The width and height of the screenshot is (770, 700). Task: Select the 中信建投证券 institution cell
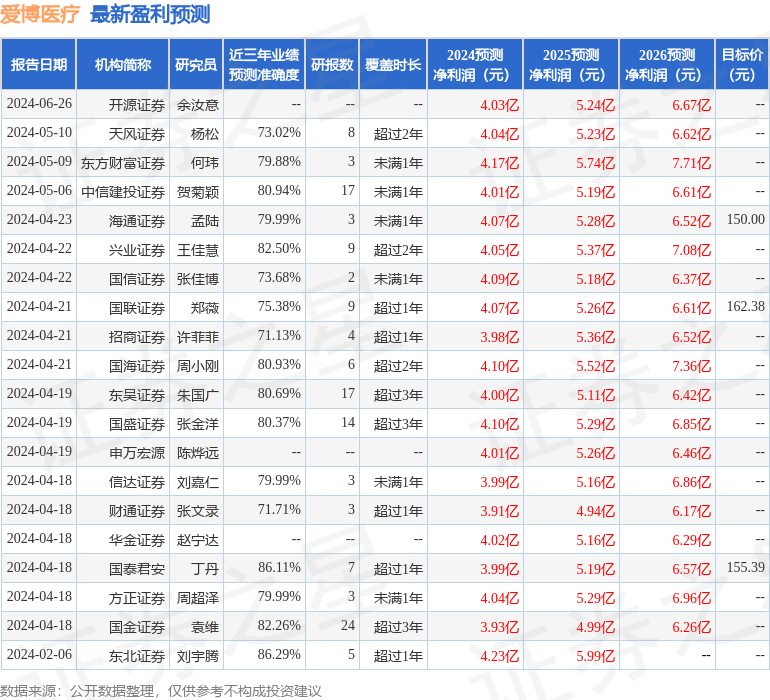click(x=123, y=192)
